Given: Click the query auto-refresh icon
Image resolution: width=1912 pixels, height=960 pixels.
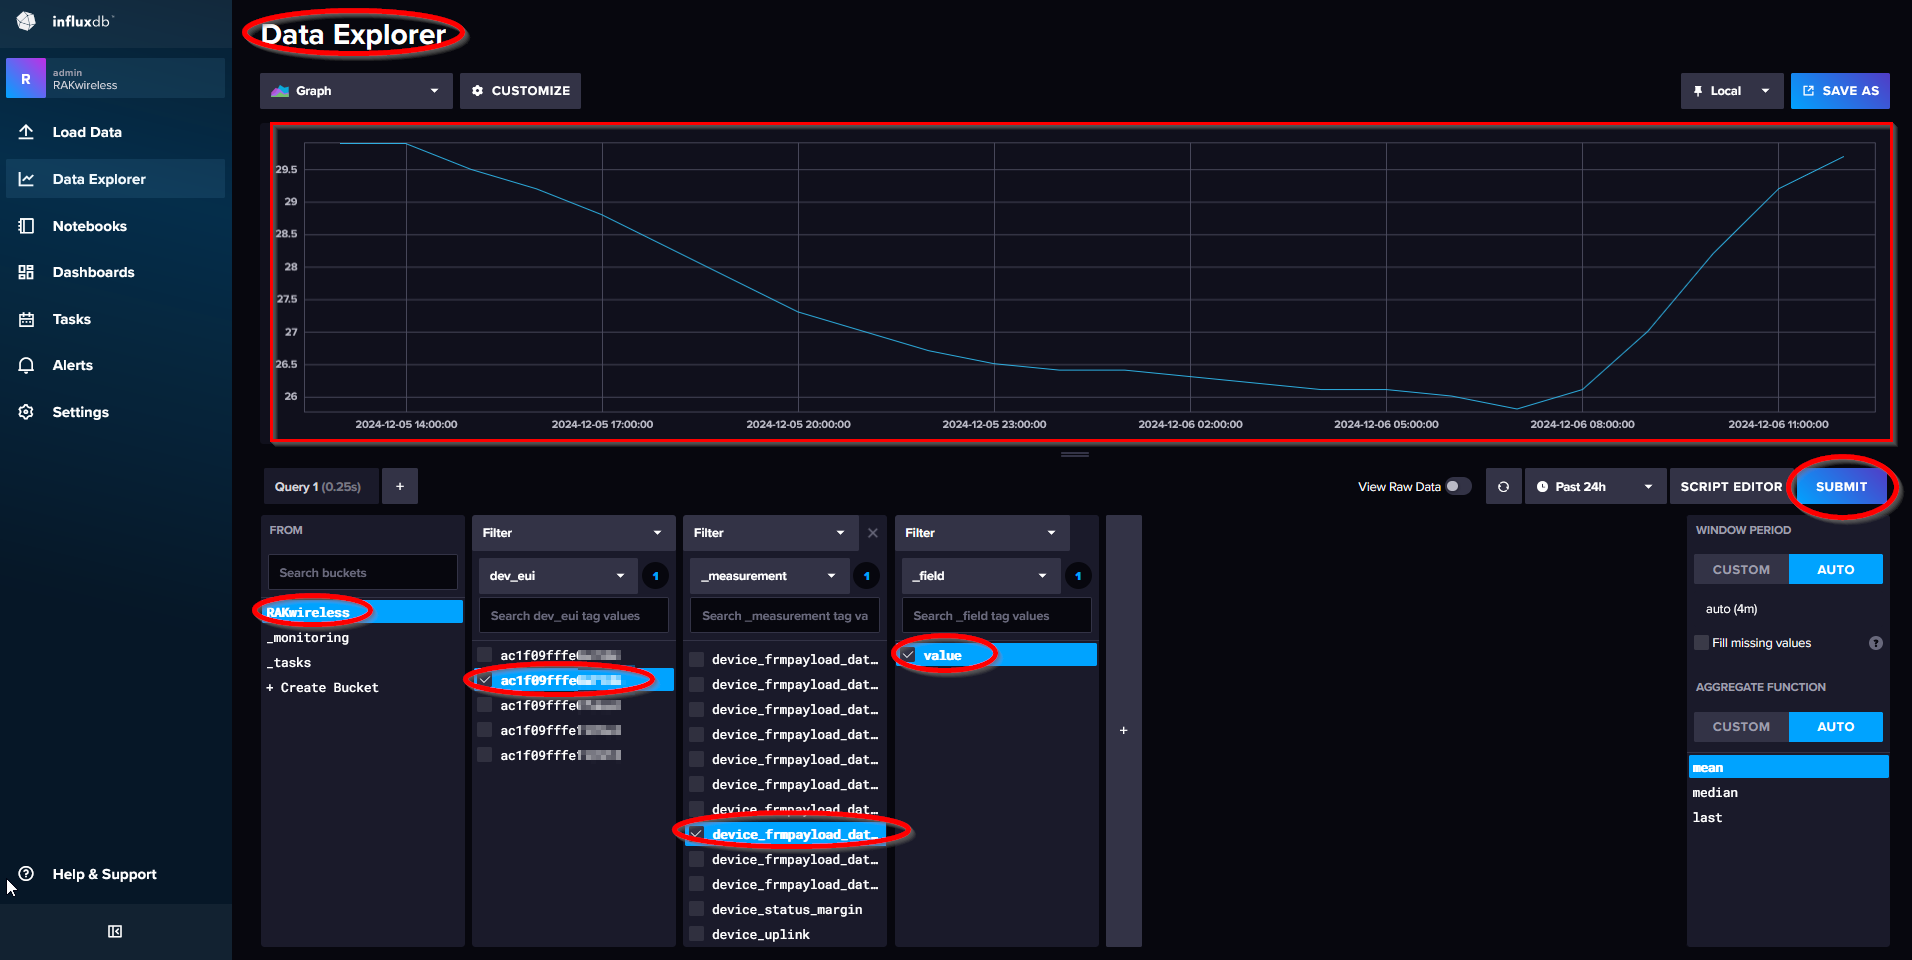Looking at the screenshot, I should [x=1503, y=486].
